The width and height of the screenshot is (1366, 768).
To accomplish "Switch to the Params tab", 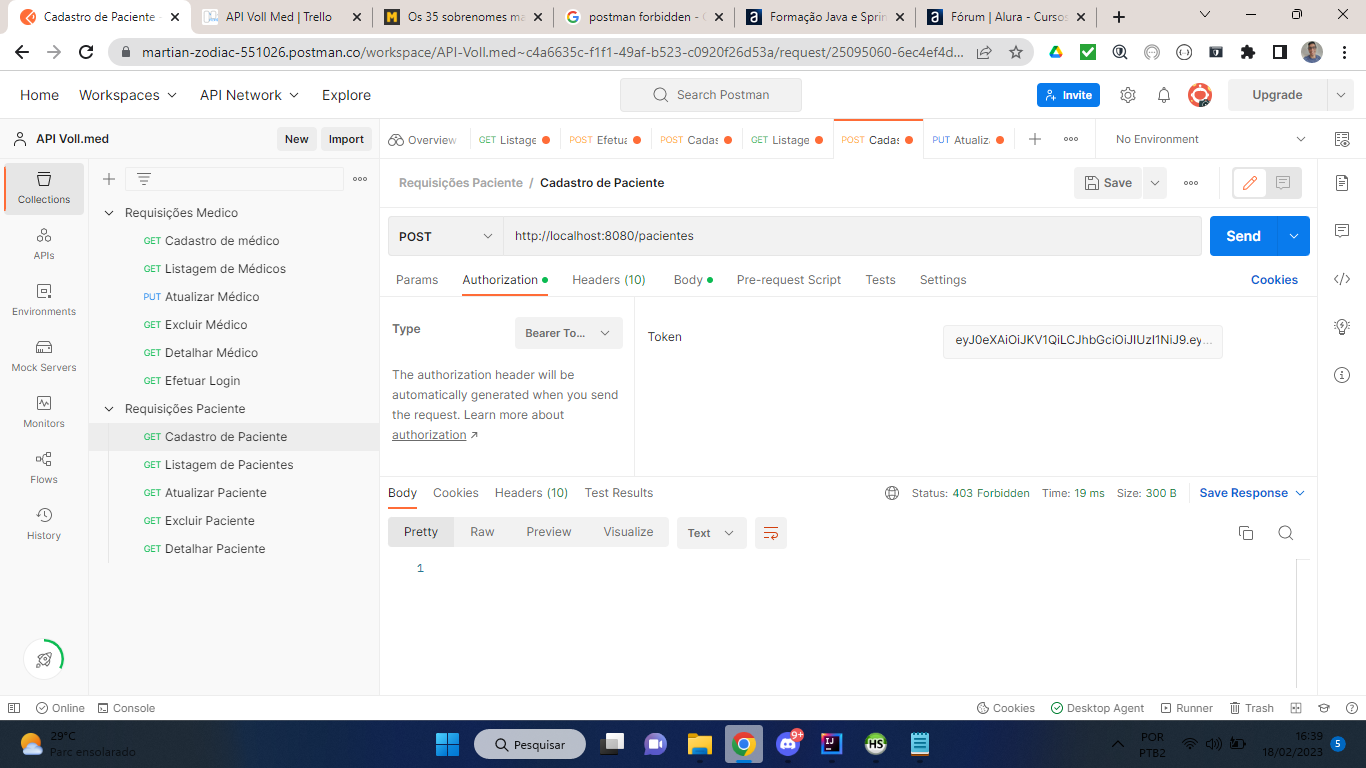I will (417, 280).
